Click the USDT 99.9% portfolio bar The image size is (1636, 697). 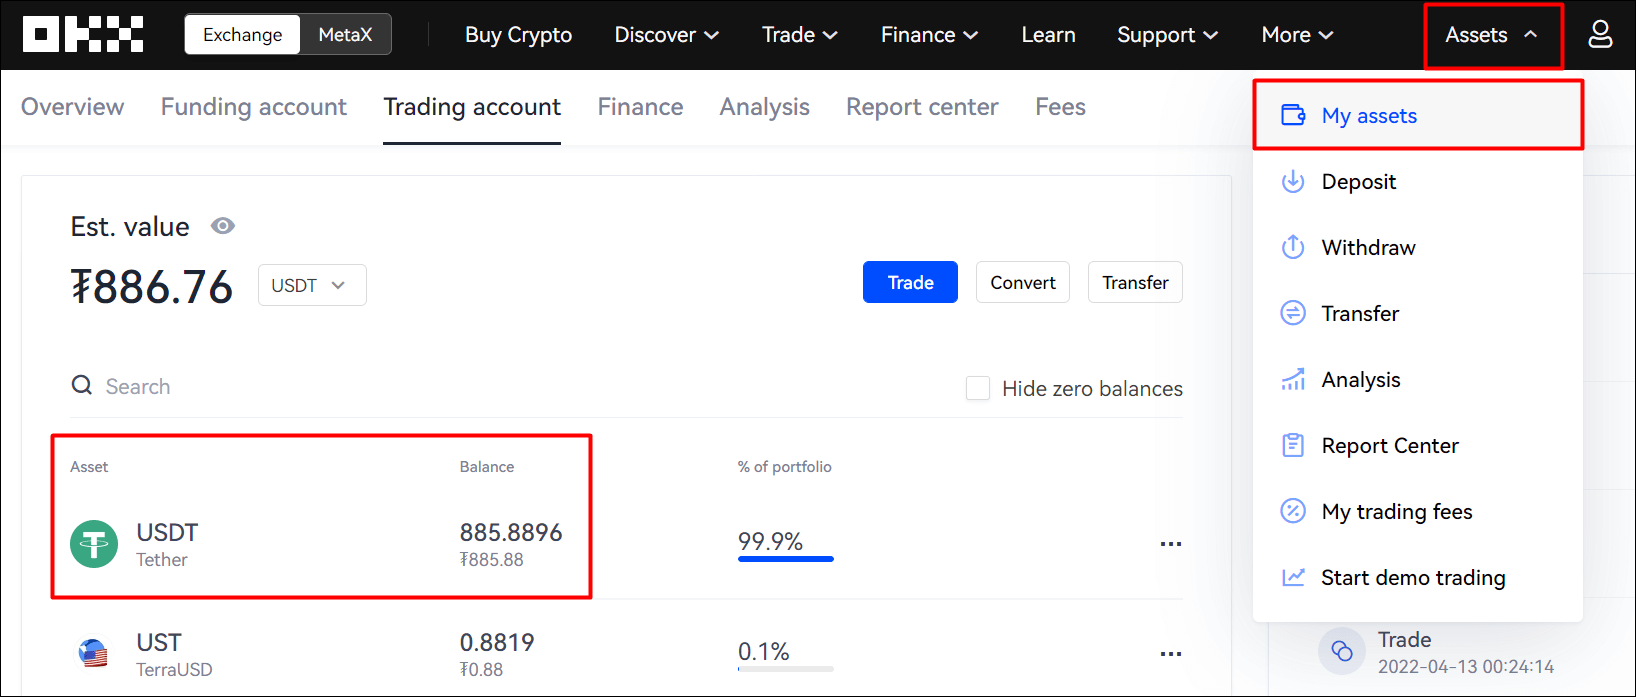coord(785,558)
